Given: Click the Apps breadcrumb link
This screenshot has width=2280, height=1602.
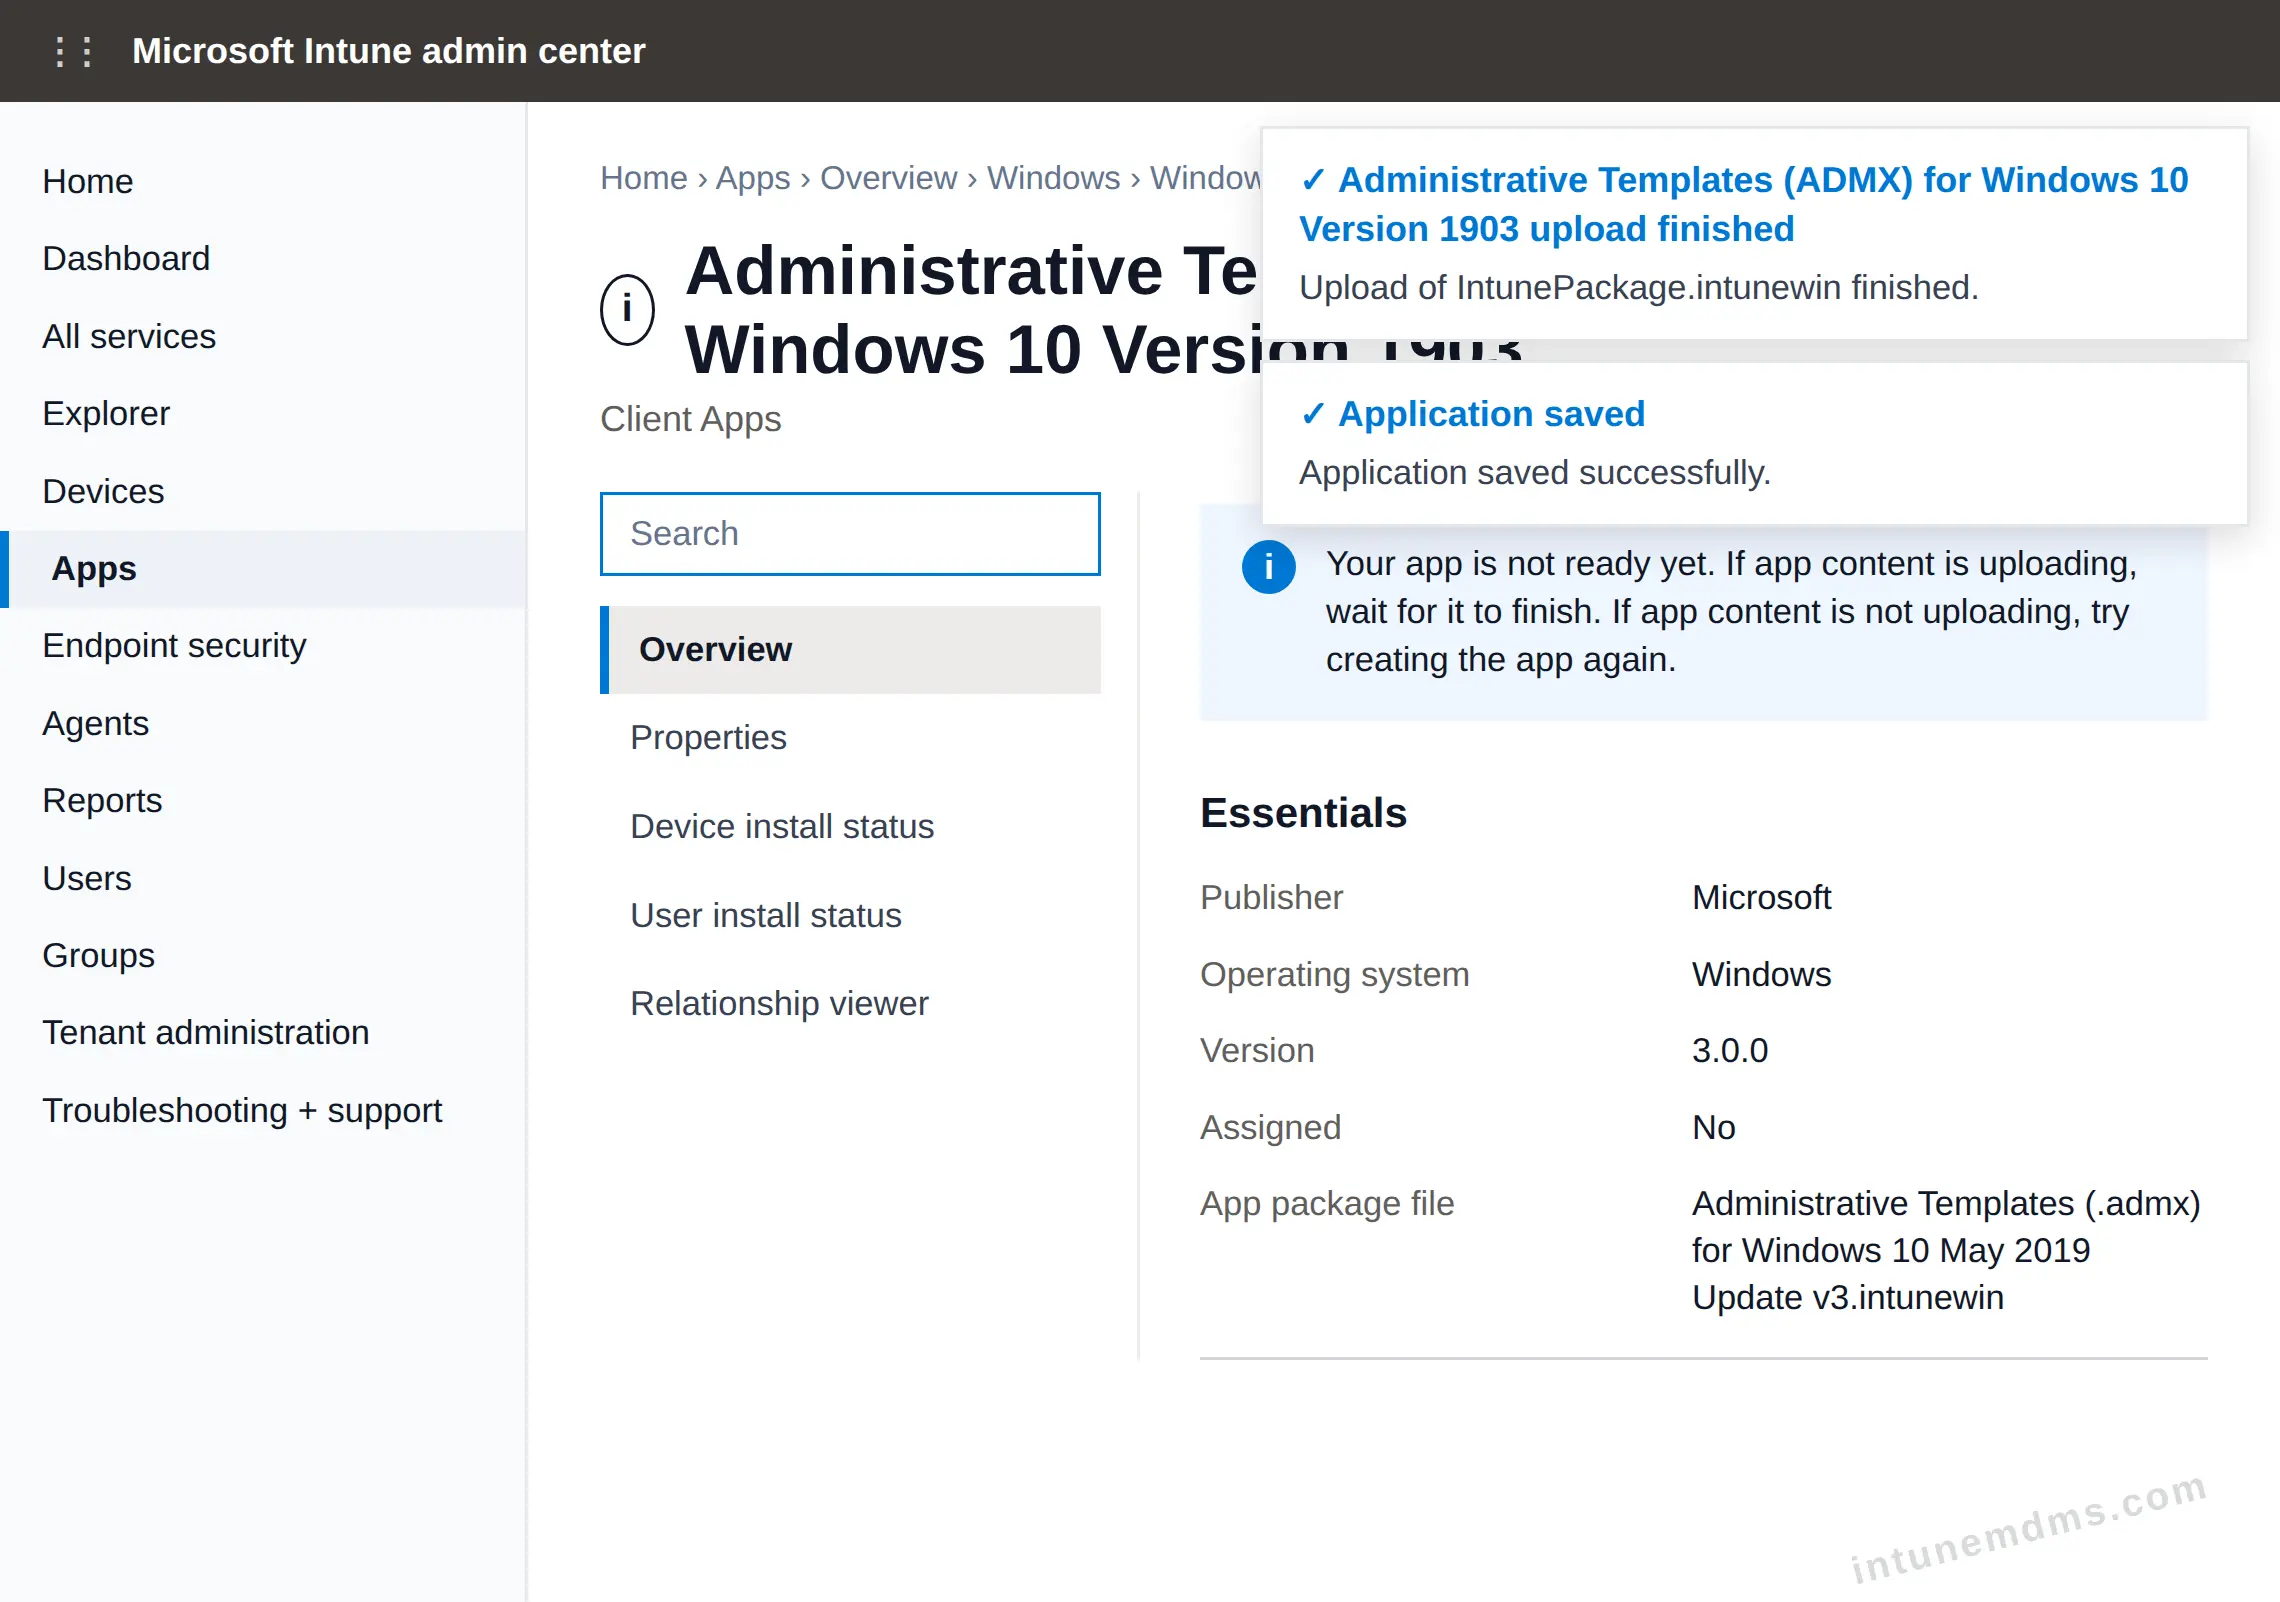Looking at the screenshot, I should 752,178.
